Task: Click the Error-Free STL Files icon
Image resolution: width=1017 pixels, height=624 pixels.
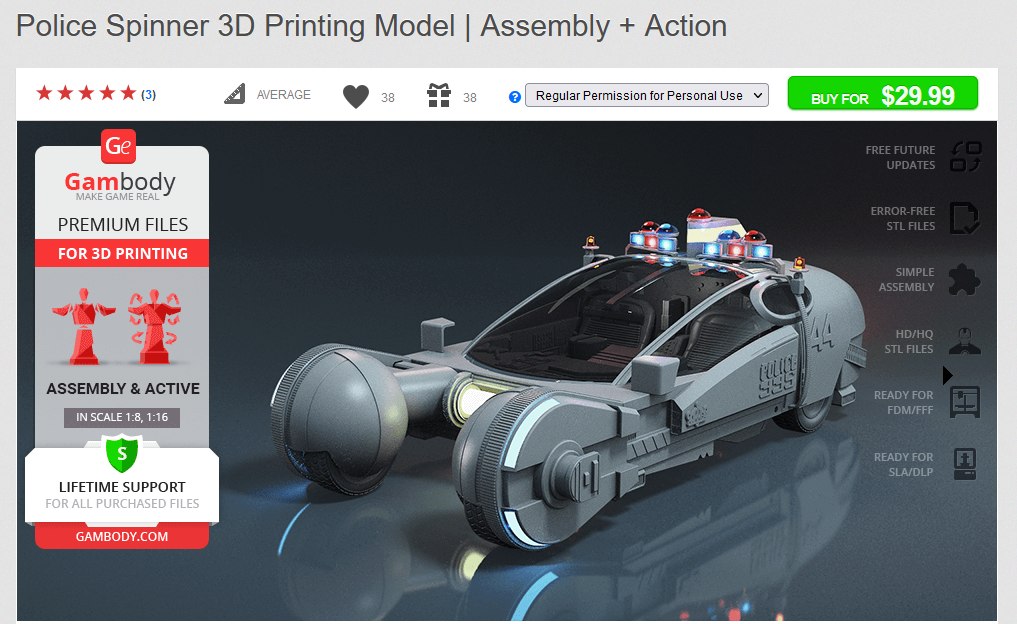Action: pos(965,218)
